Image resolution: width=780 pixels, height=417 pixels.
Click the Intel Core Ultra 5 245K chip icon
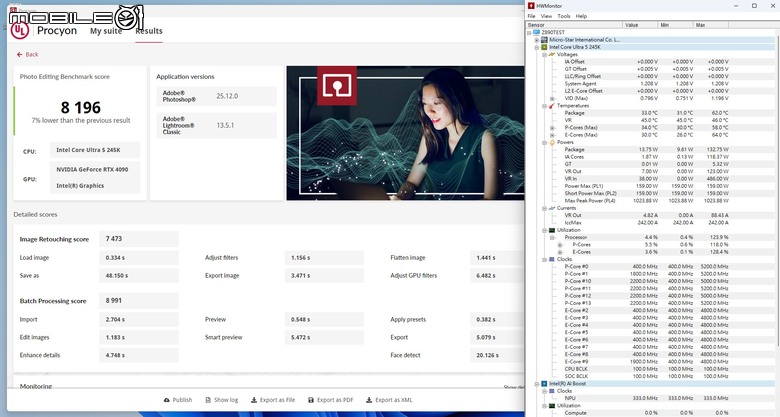pos(544,47)
